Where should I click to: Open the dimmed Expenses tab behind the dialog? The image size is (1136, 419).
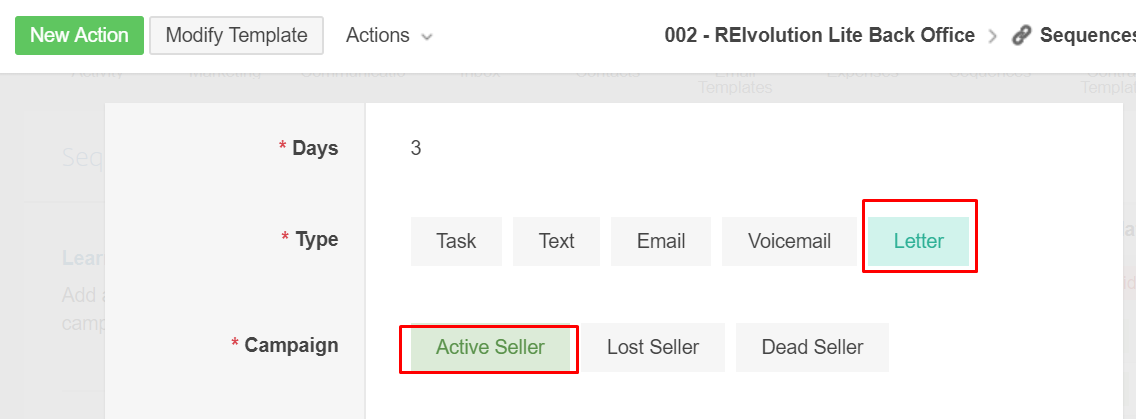[x=862, y=72]
